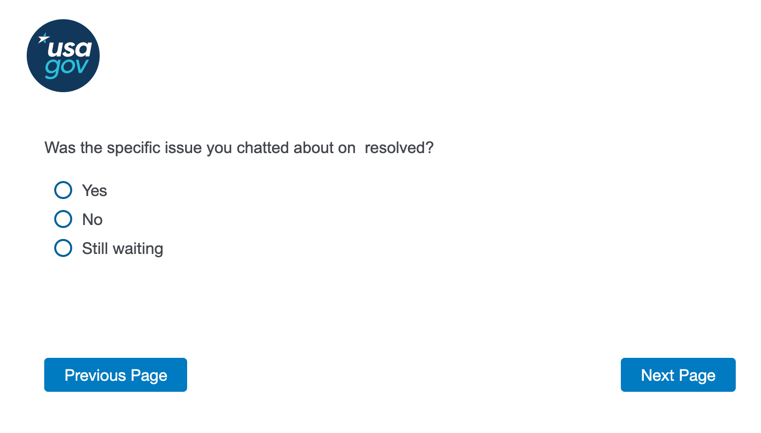Click the "gov" text inside the logo
The width and height of the screenshot is (761, 433).
pos(68,68)
